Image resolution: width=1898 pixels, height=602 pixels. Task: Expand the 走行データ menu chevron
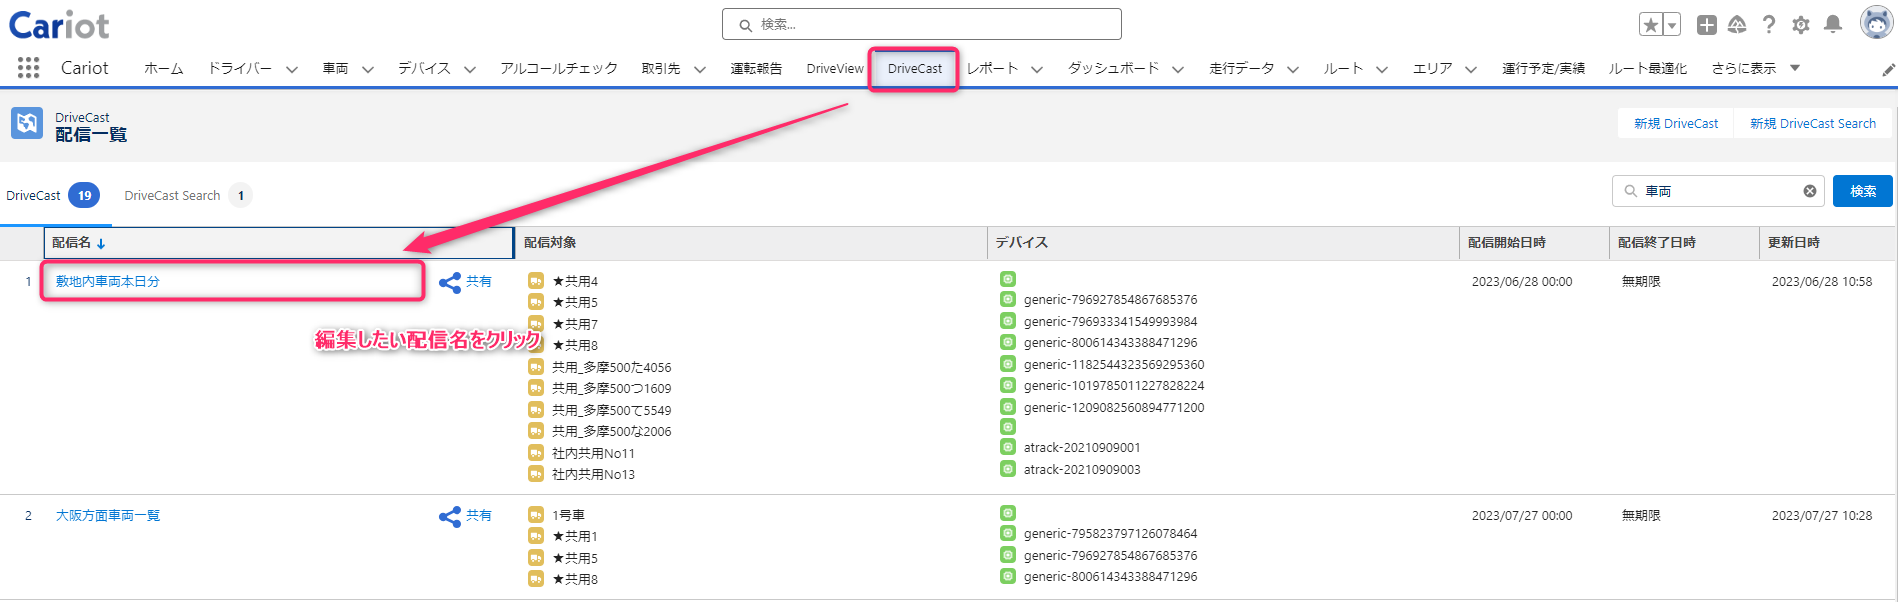point(1293,69)
